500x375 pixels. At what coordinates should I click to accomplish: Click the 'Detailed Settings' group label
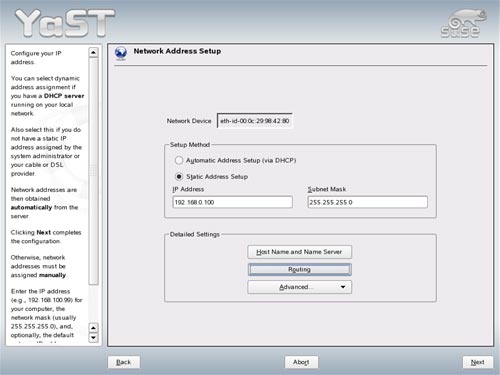(195, 234)
